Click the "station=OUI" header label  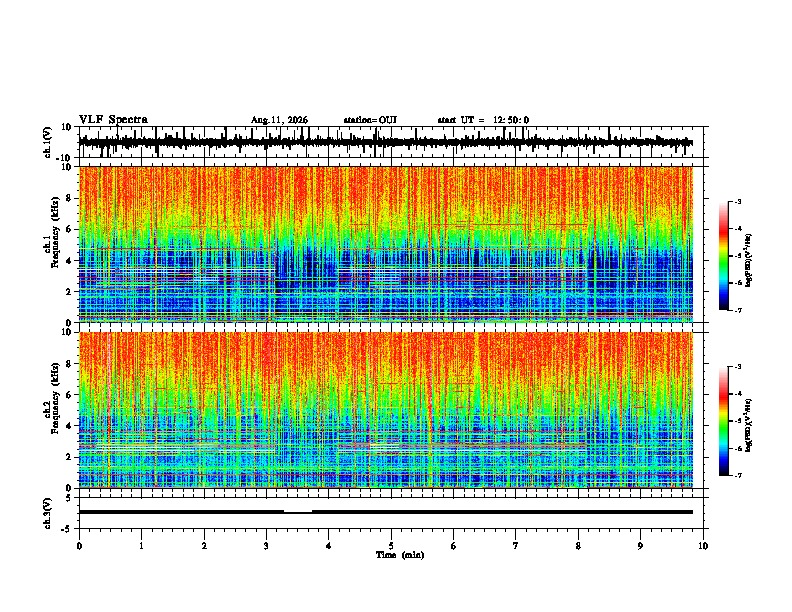370,120
